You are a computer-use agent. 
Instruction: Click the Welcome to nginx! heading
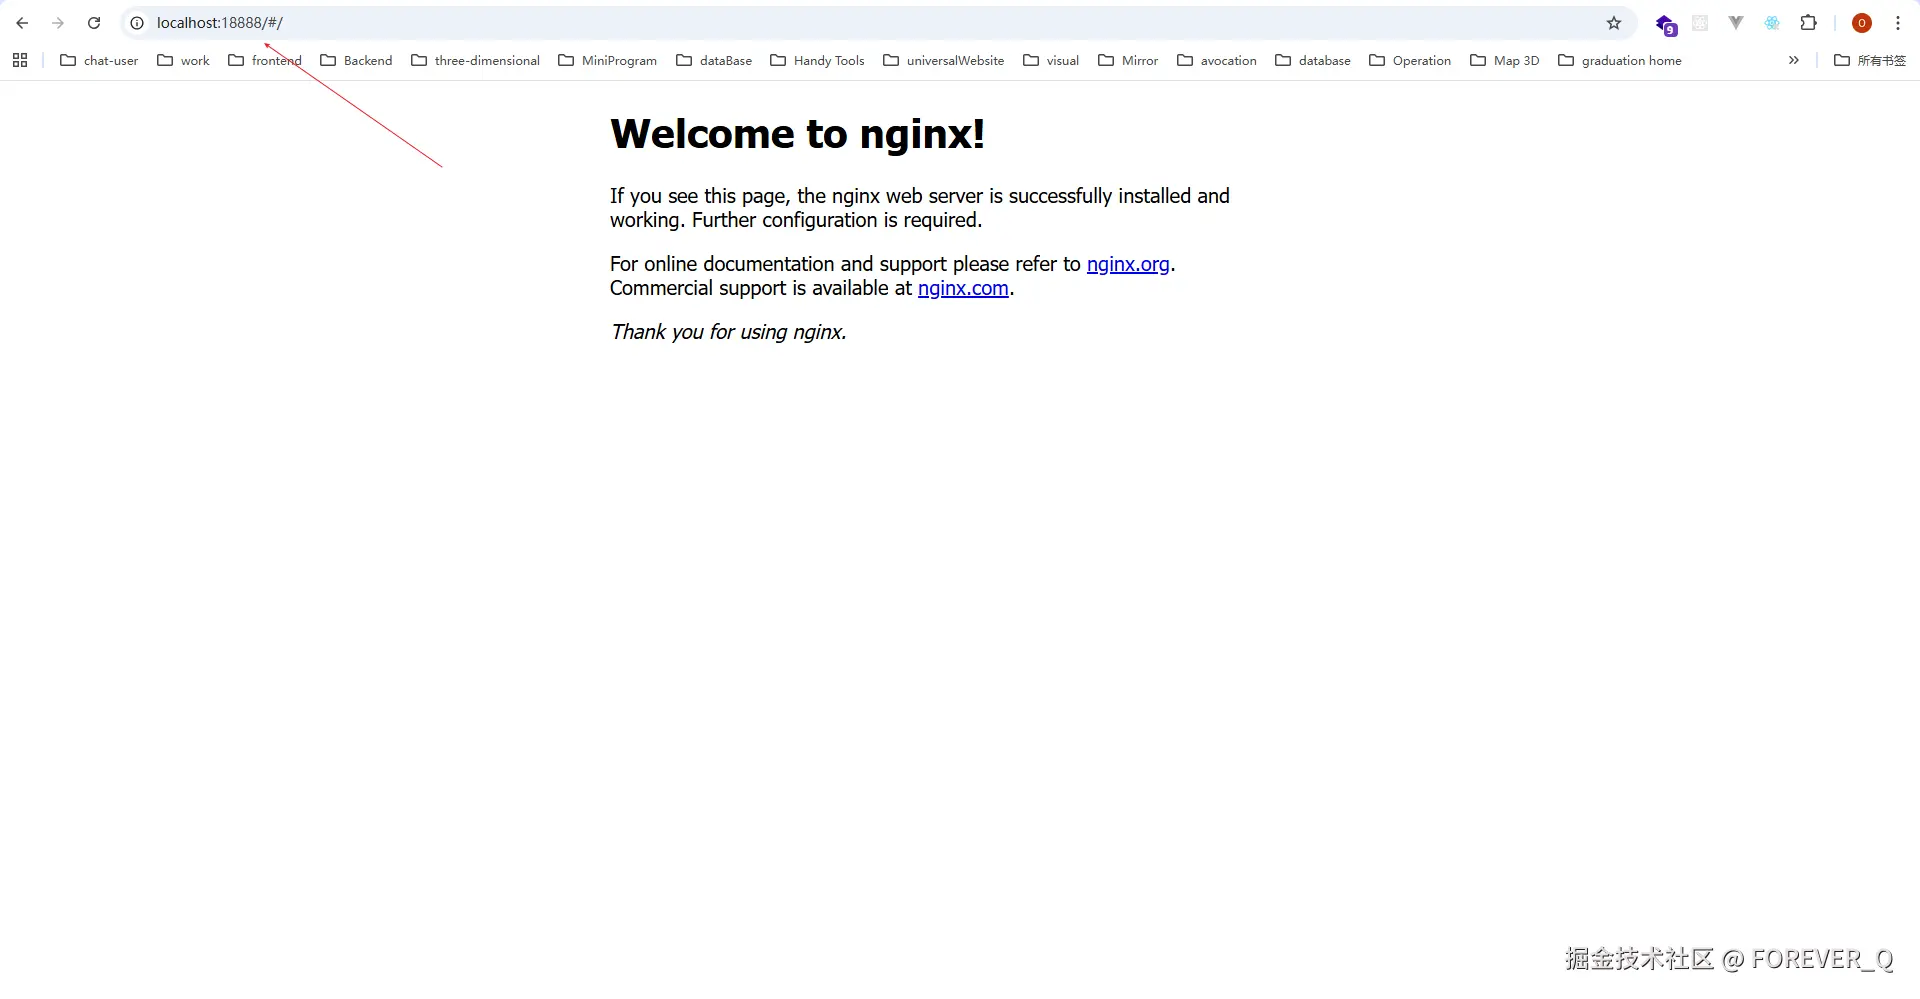tap(798, 134)
